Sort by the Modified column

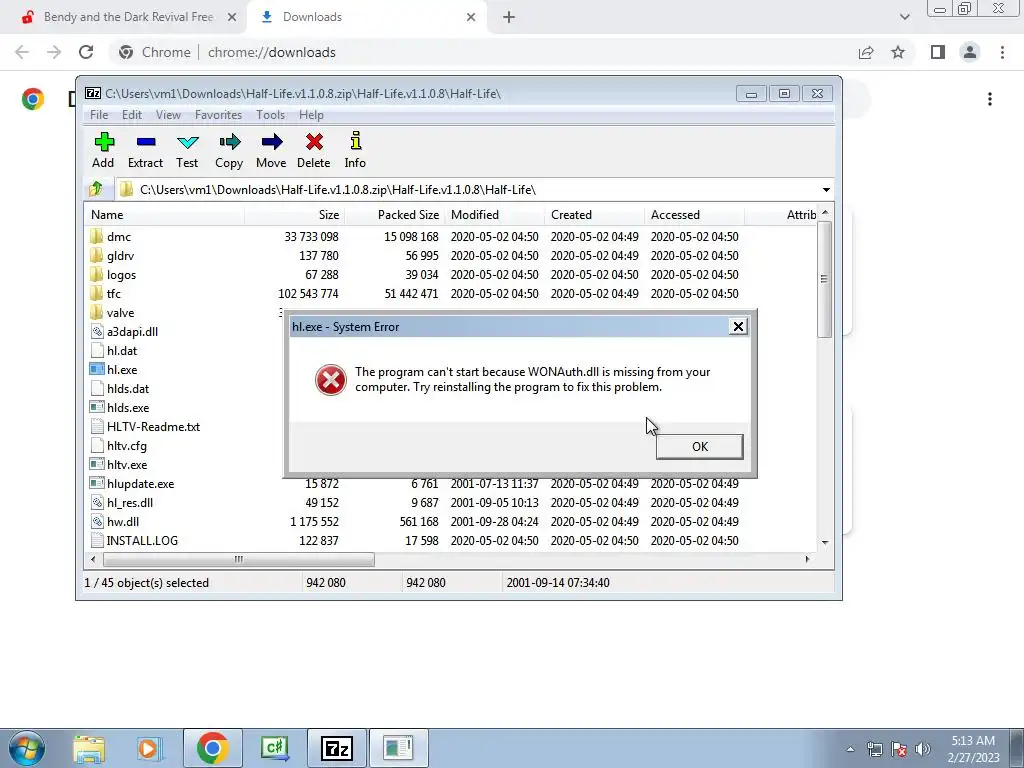tap(494, 215)
